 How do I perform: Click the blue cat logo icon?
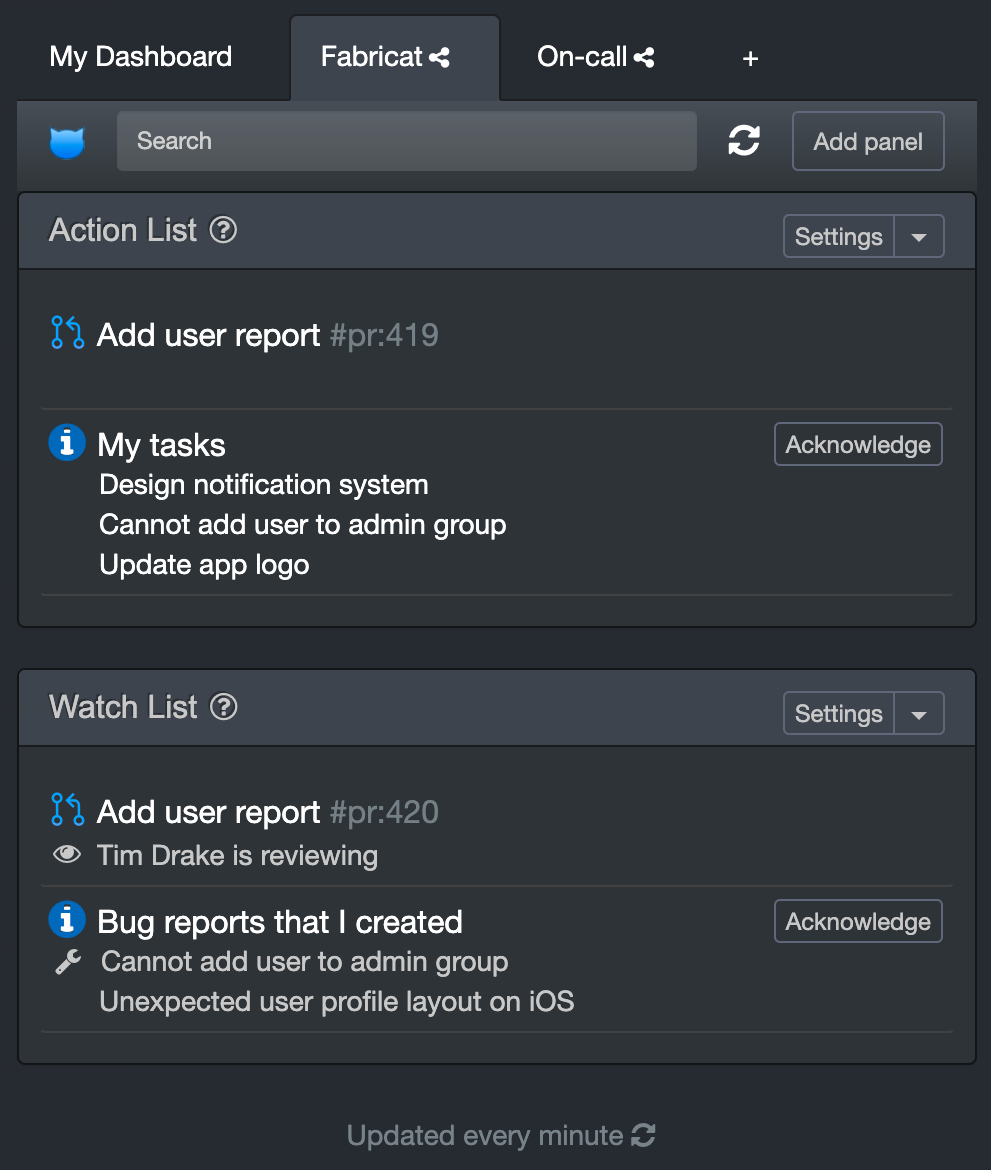pyautogui.click(x=67, y=142)
